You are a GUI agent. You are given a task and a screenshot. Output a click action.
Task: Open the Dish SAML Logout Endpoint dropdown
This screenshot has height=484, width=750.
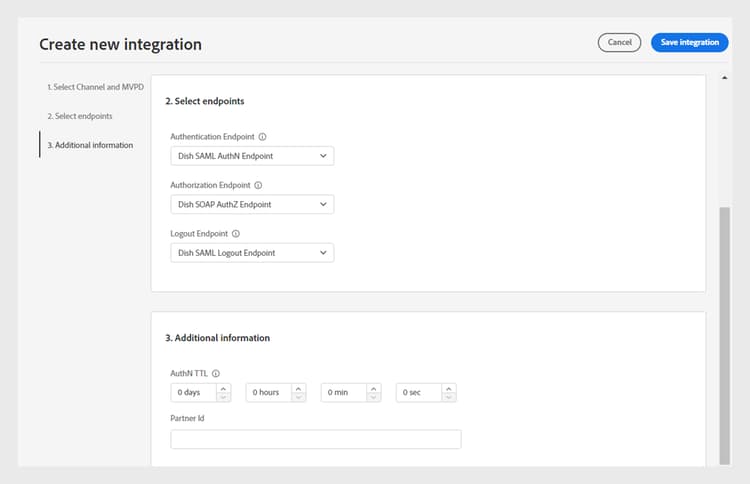(252, 253)
